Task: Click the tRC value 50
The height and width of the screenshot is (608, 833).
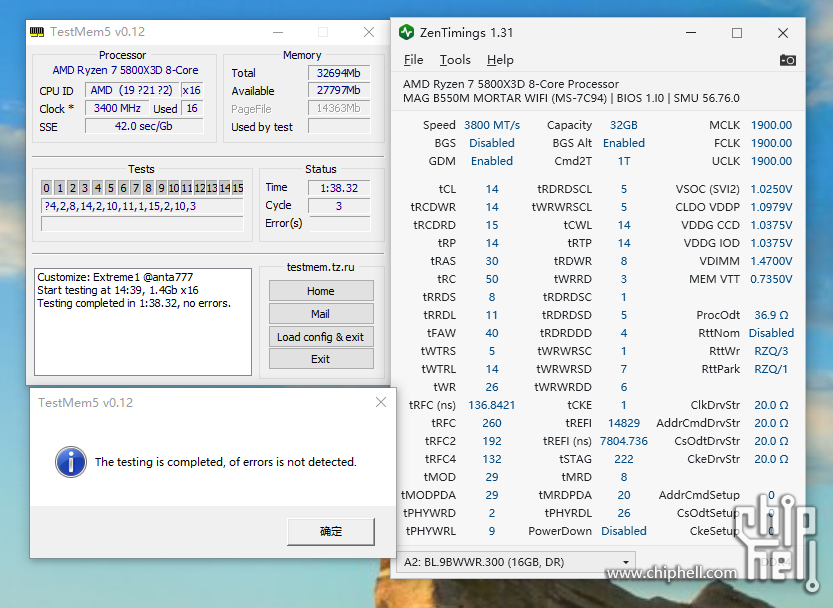Action: pyautogui.click(x=492, y=279)
